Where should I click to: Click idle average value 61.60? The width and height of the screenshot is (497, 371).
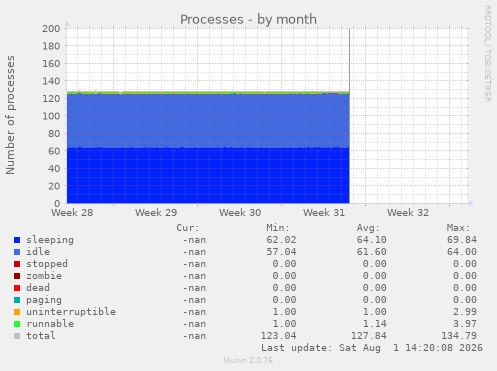tap(372, 252)
